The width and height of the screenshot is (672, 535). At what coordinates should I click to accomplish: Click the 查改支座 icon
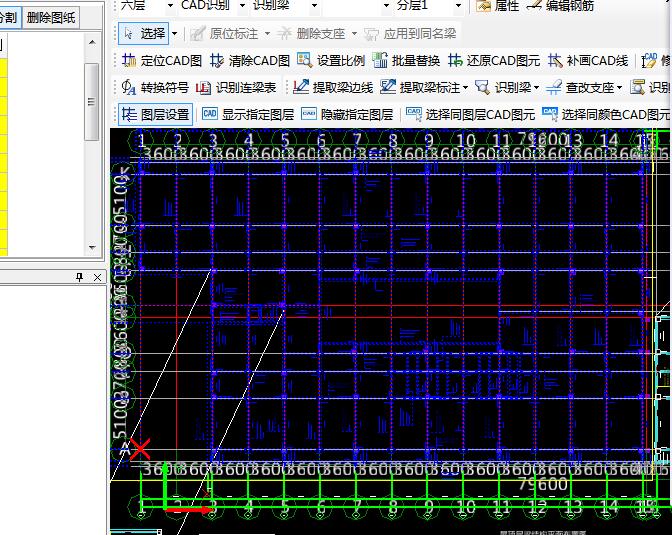coord(554,87)
